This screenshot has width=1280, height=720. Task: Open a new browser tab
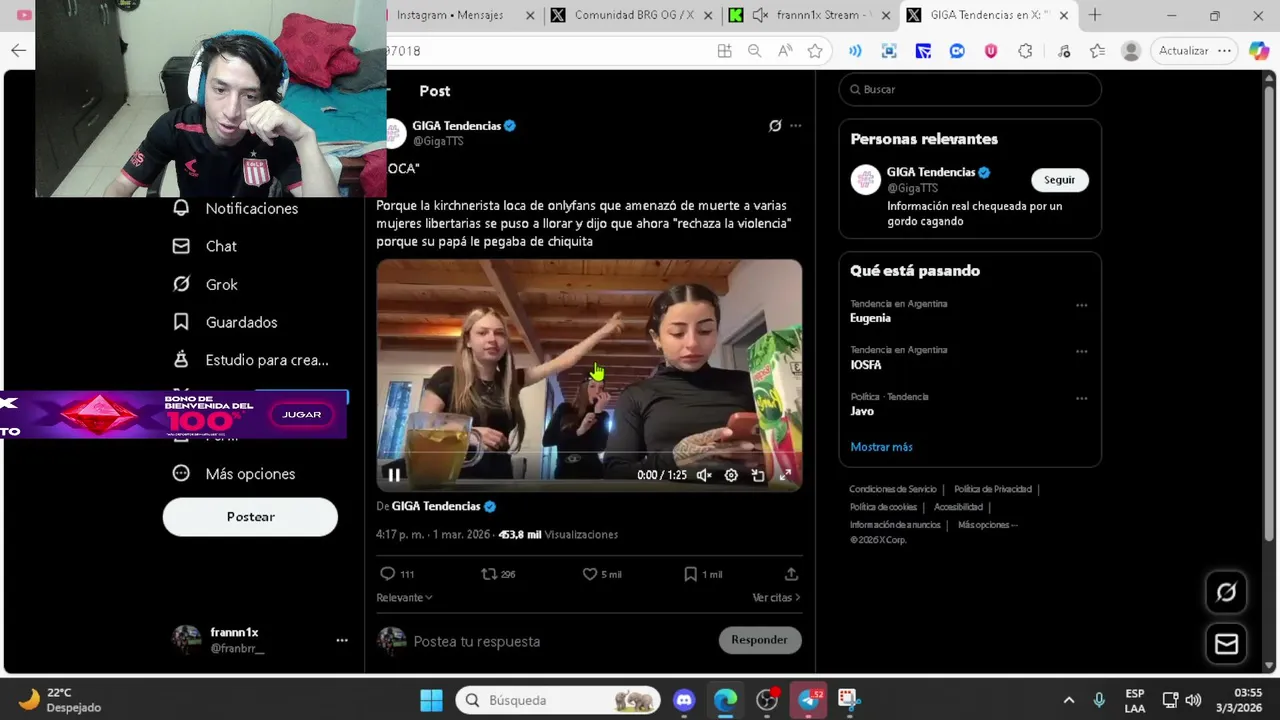1095,15
